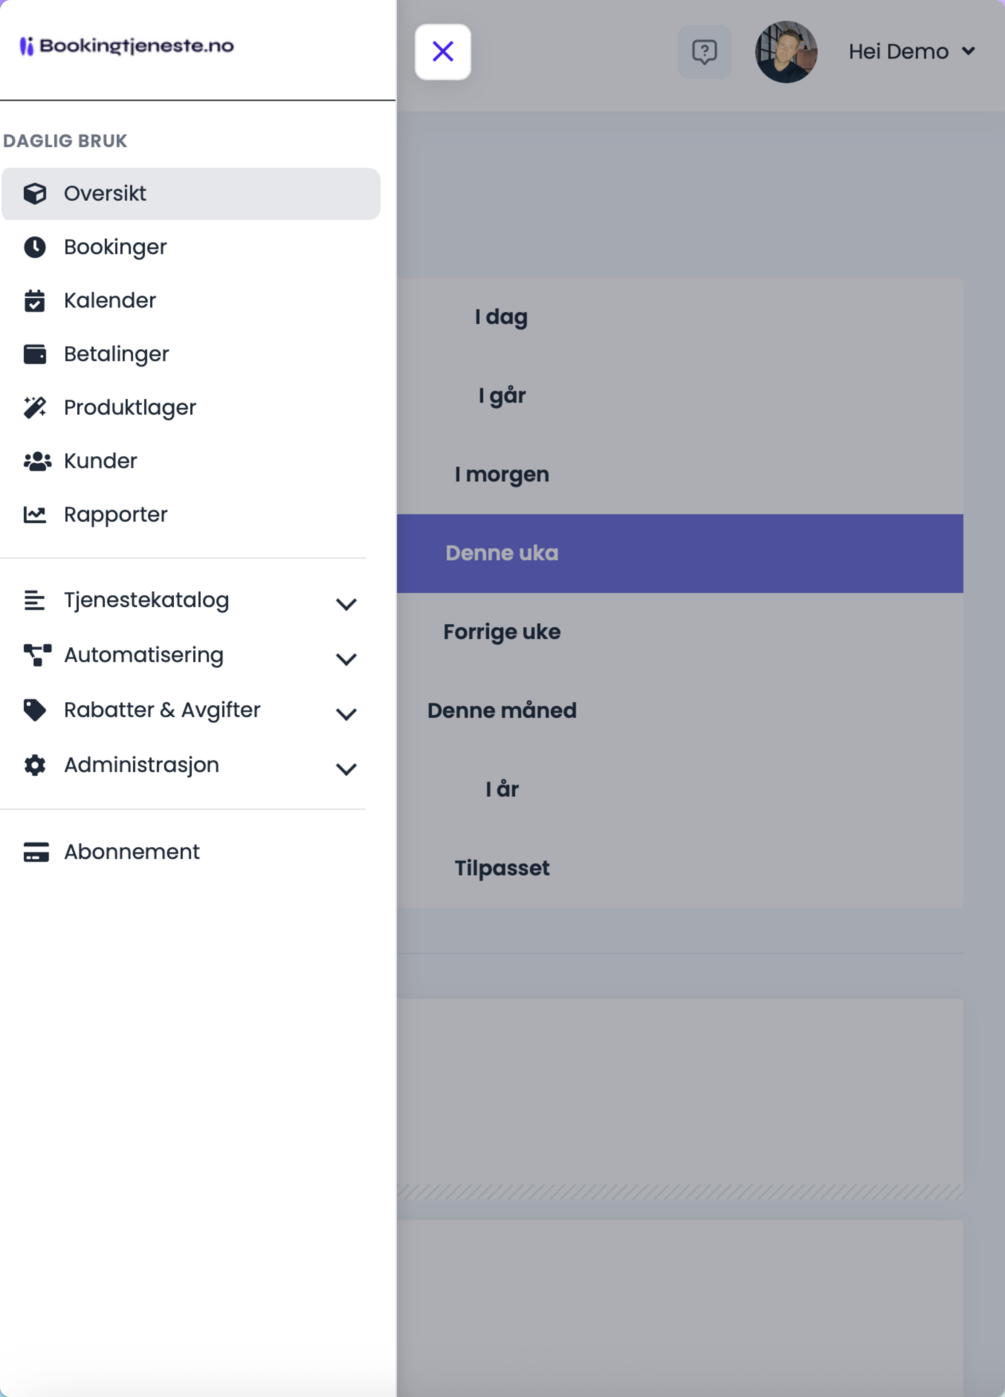
Task: Expand the Automatisering section arrow
Action: 346,659
